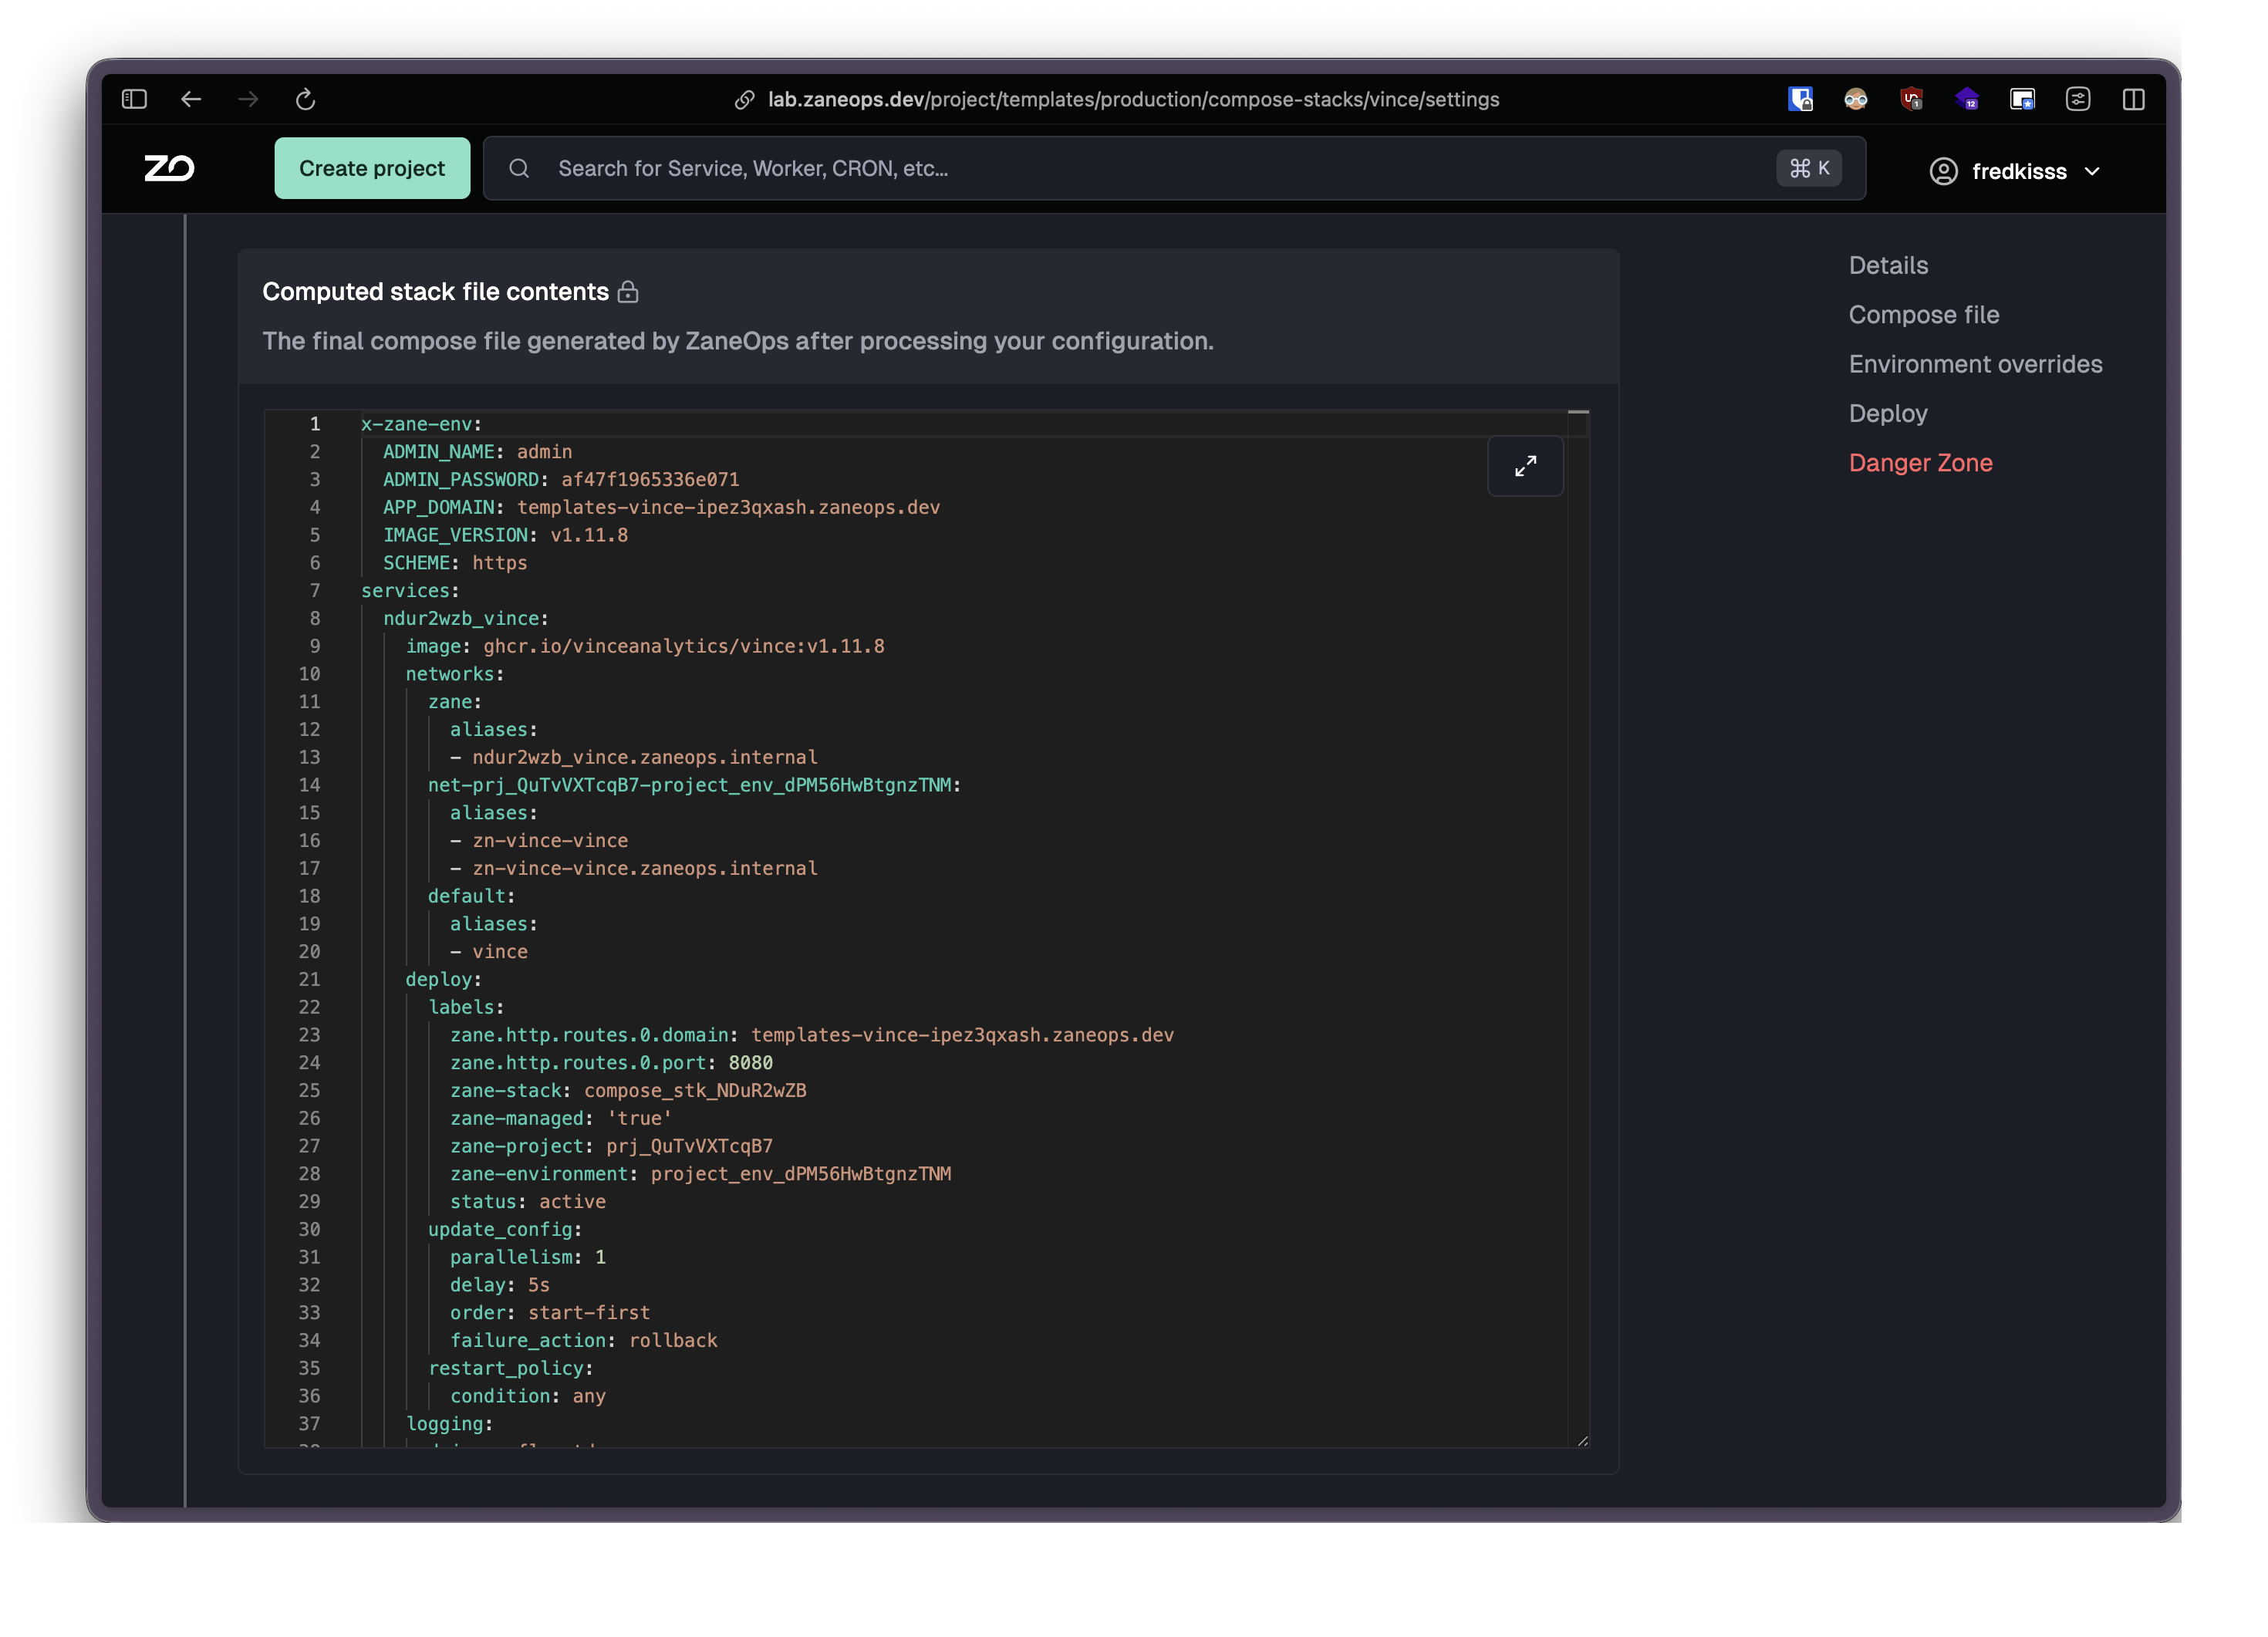Click the 'status: active' line
The height and width of the screenshot is (1637, 2268).
click(527, 1201)
